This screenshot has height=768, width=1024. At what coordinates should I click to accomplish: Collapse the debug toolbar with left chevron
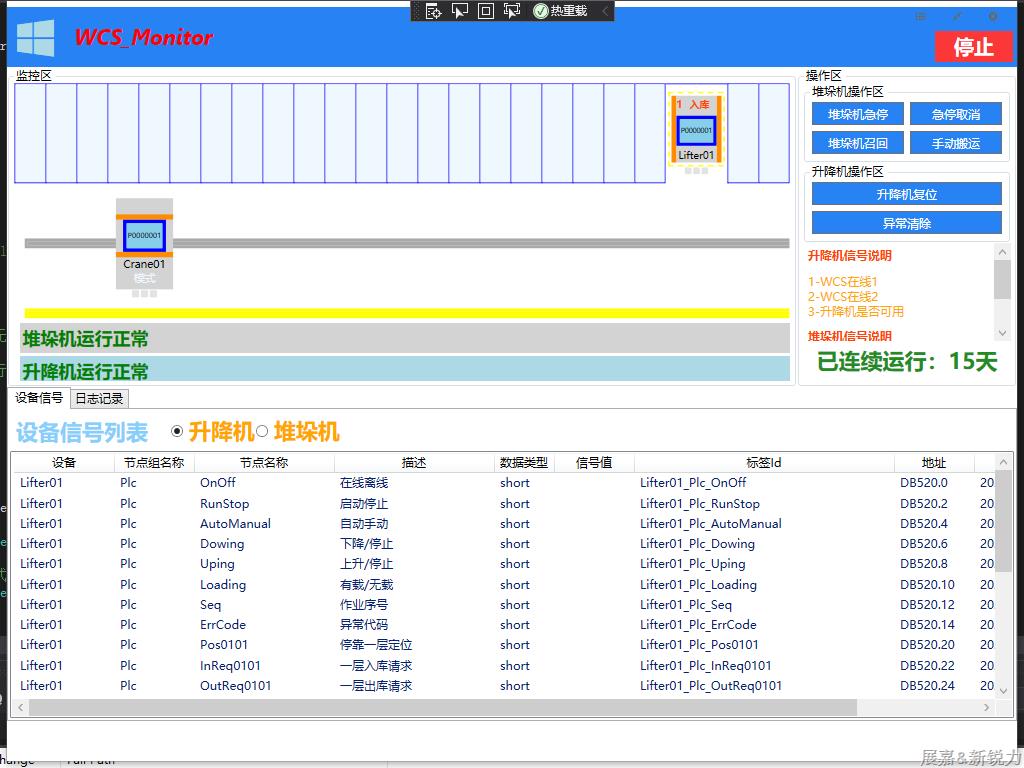point(604,11)
